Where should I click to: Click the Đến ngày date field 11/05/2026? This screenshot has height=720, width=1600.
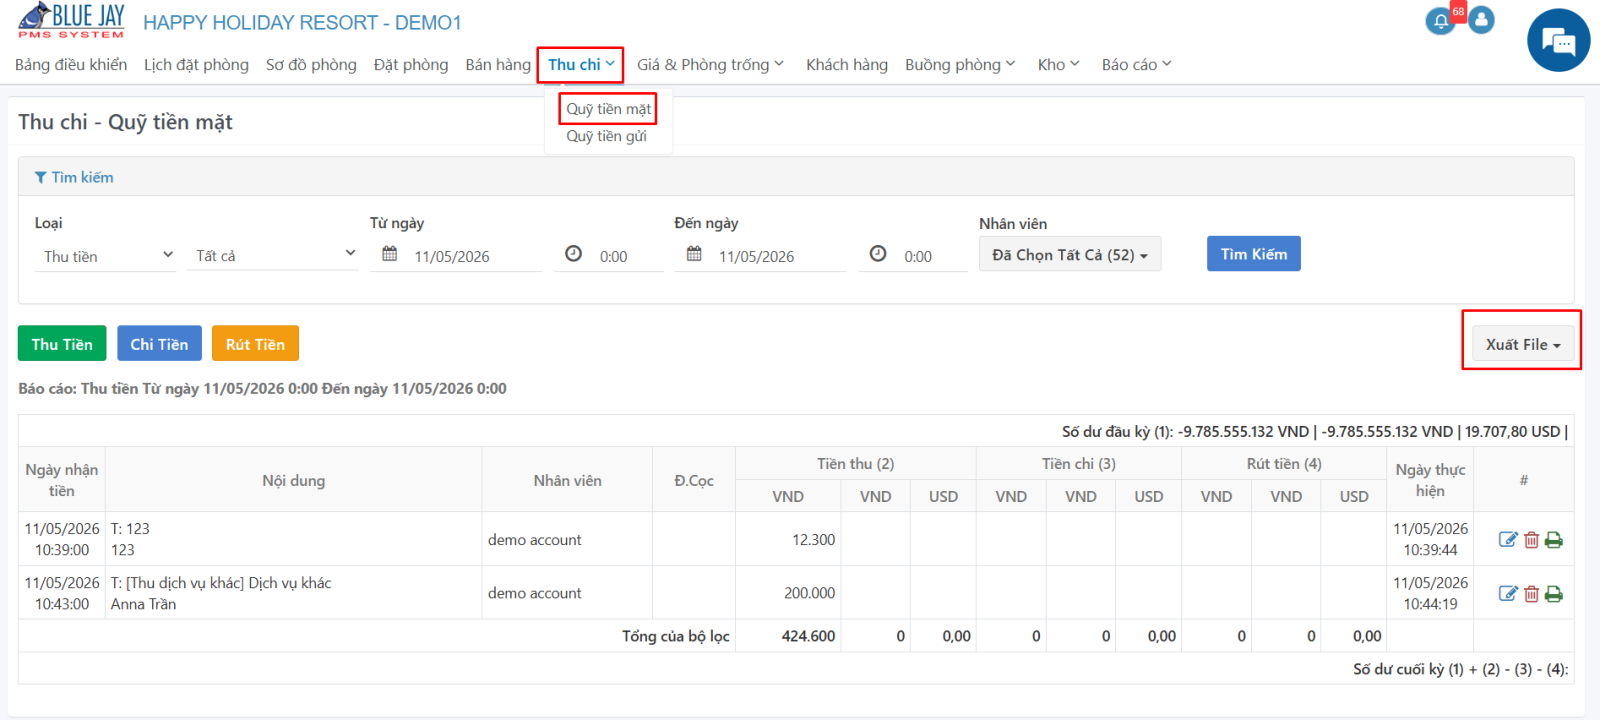780,257
